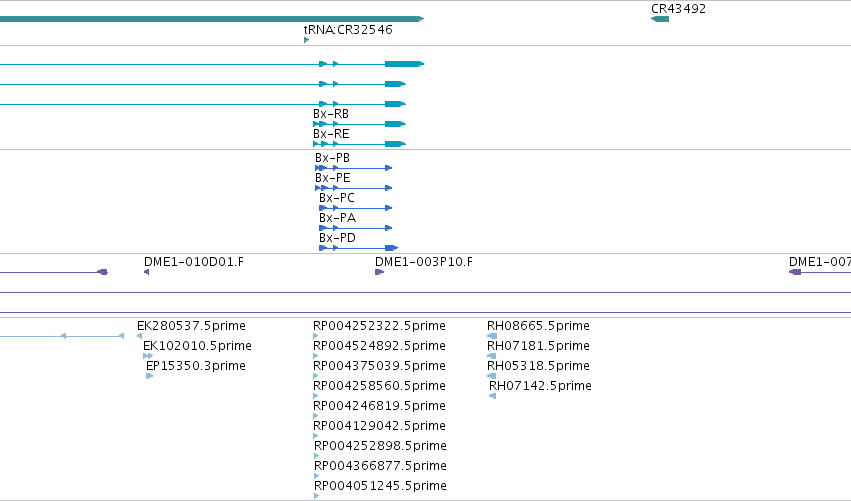Open the RP004258560.5prime label
This screenshot has width=851, height=501.
tap(379, 386)
